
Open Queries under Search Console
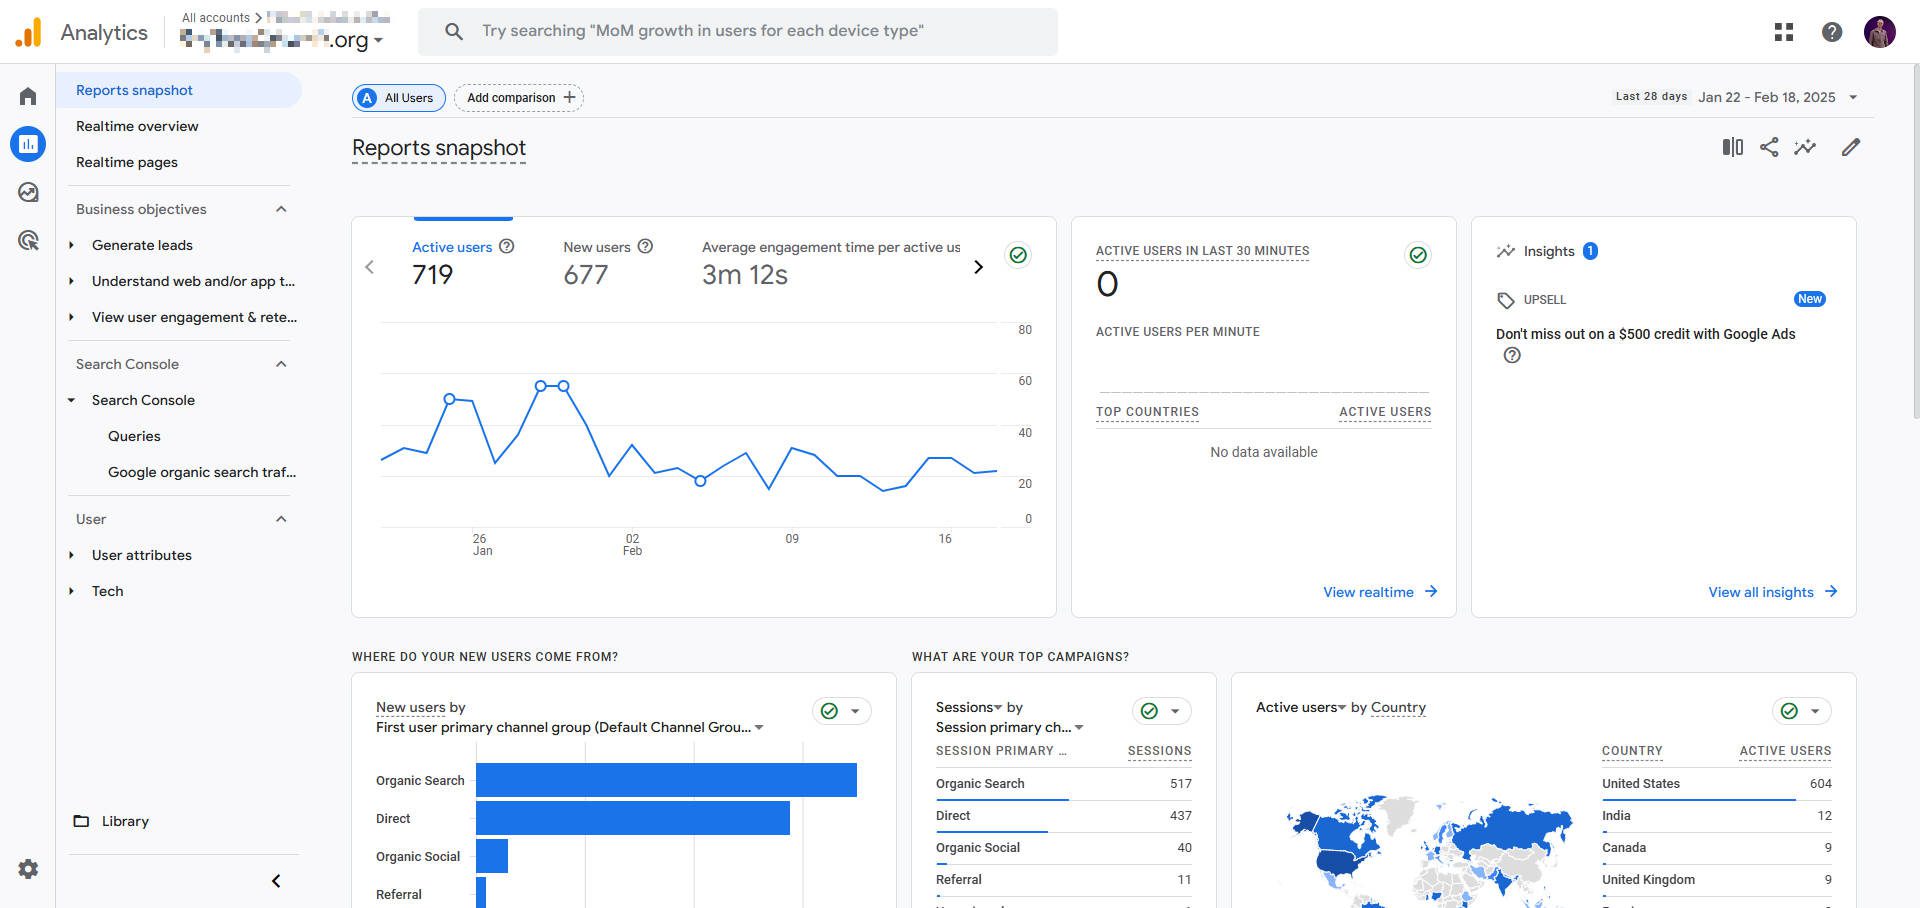(x=134, y=436)
